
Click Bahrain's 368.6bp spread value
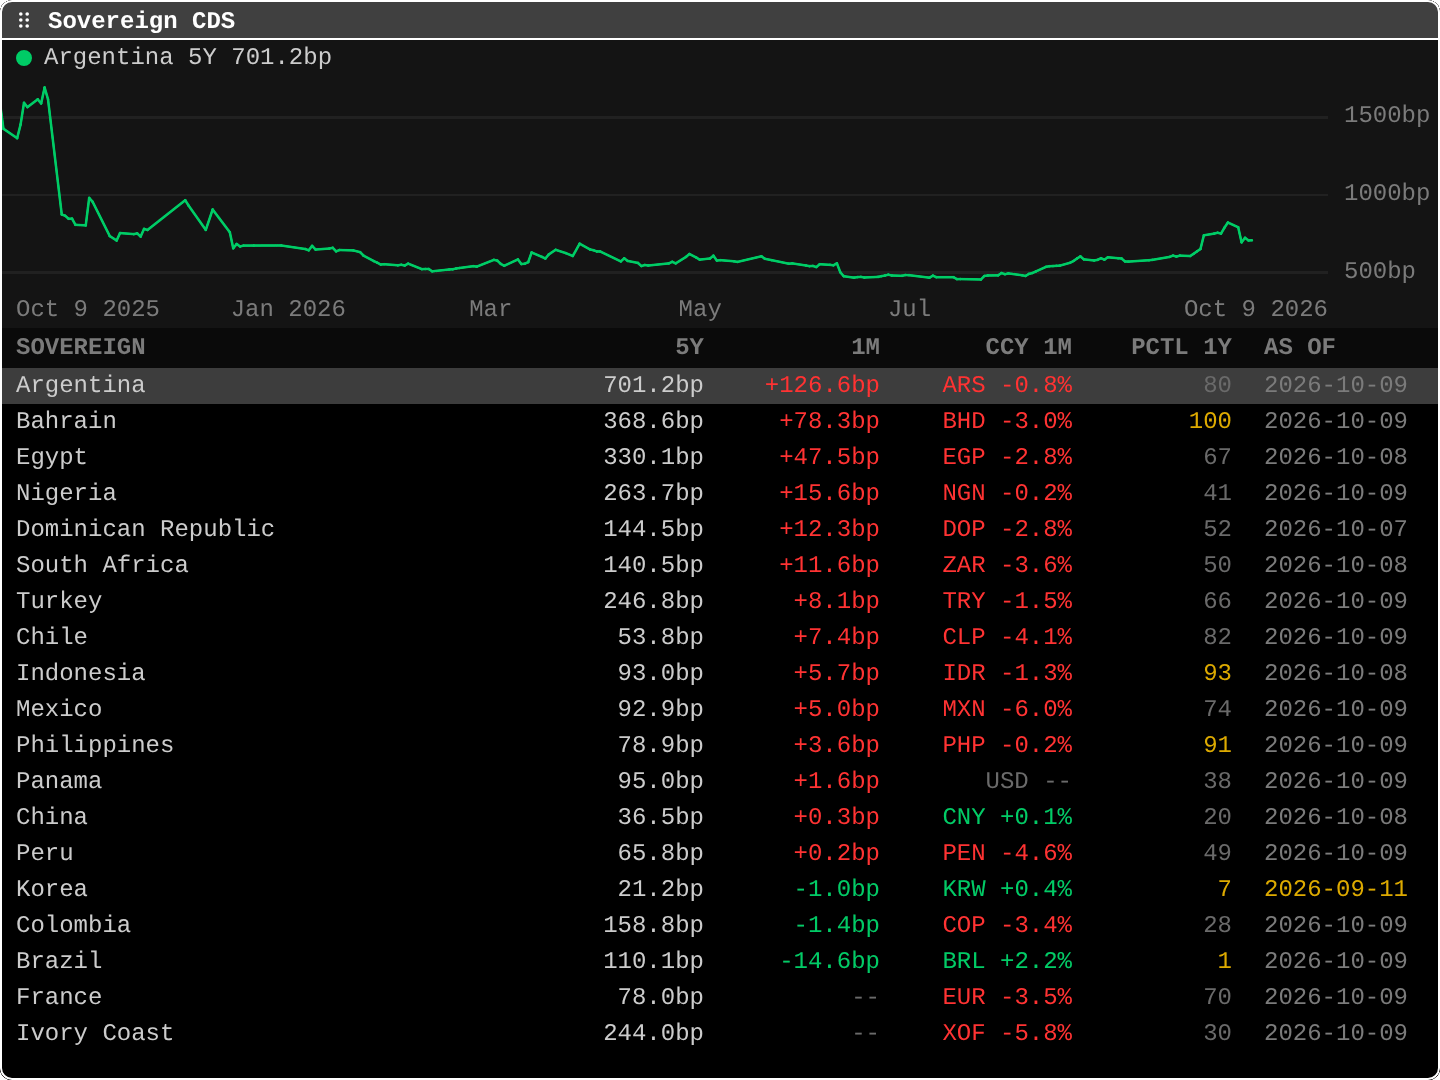click(x=653, y=421)
